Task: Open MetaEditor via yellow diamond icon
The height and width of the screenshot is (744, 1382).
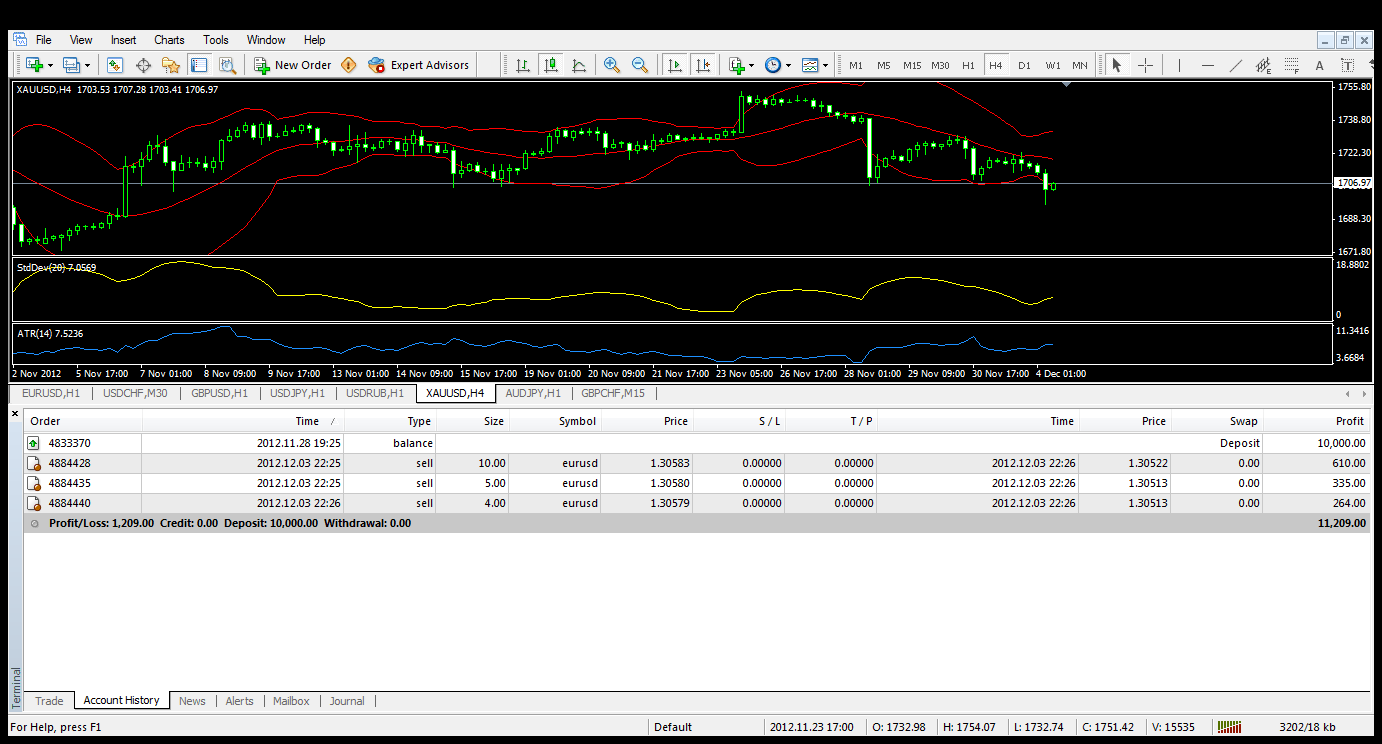Action: (x=348, y=65)
